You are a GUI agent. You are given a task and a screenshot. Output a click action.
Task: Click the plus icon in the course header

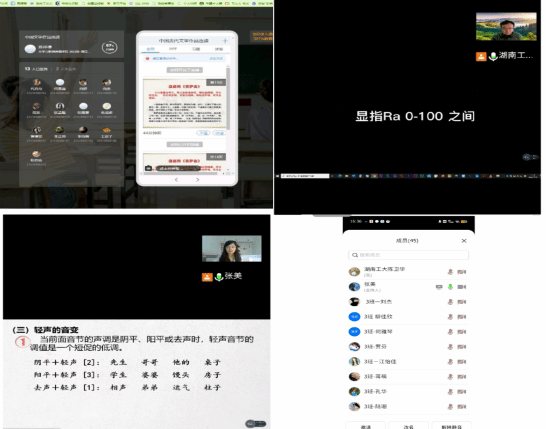pos(225,41)
